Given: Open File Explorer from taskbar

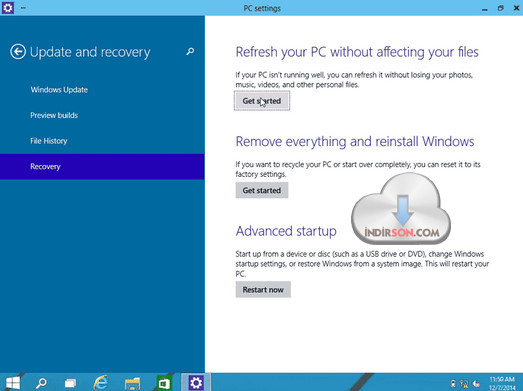Looking at the screenshot, I should 132,383.
